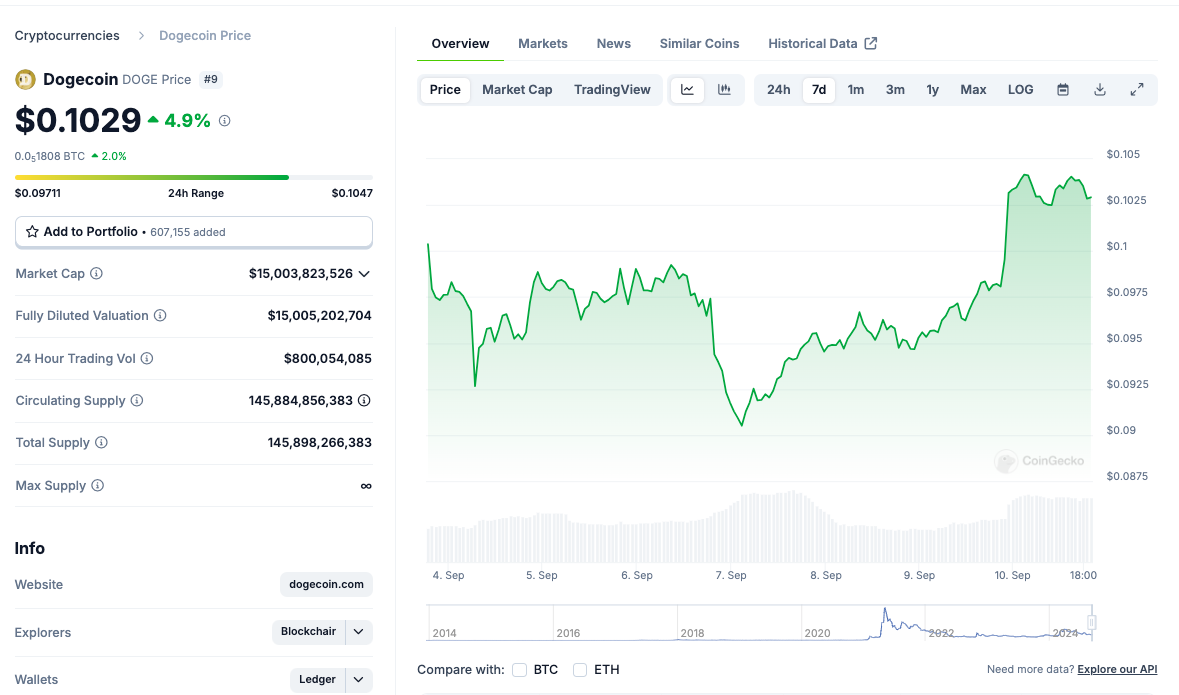Show Fully Diluted Valuation info icon
1179x695 pixels.
point(160,316)
